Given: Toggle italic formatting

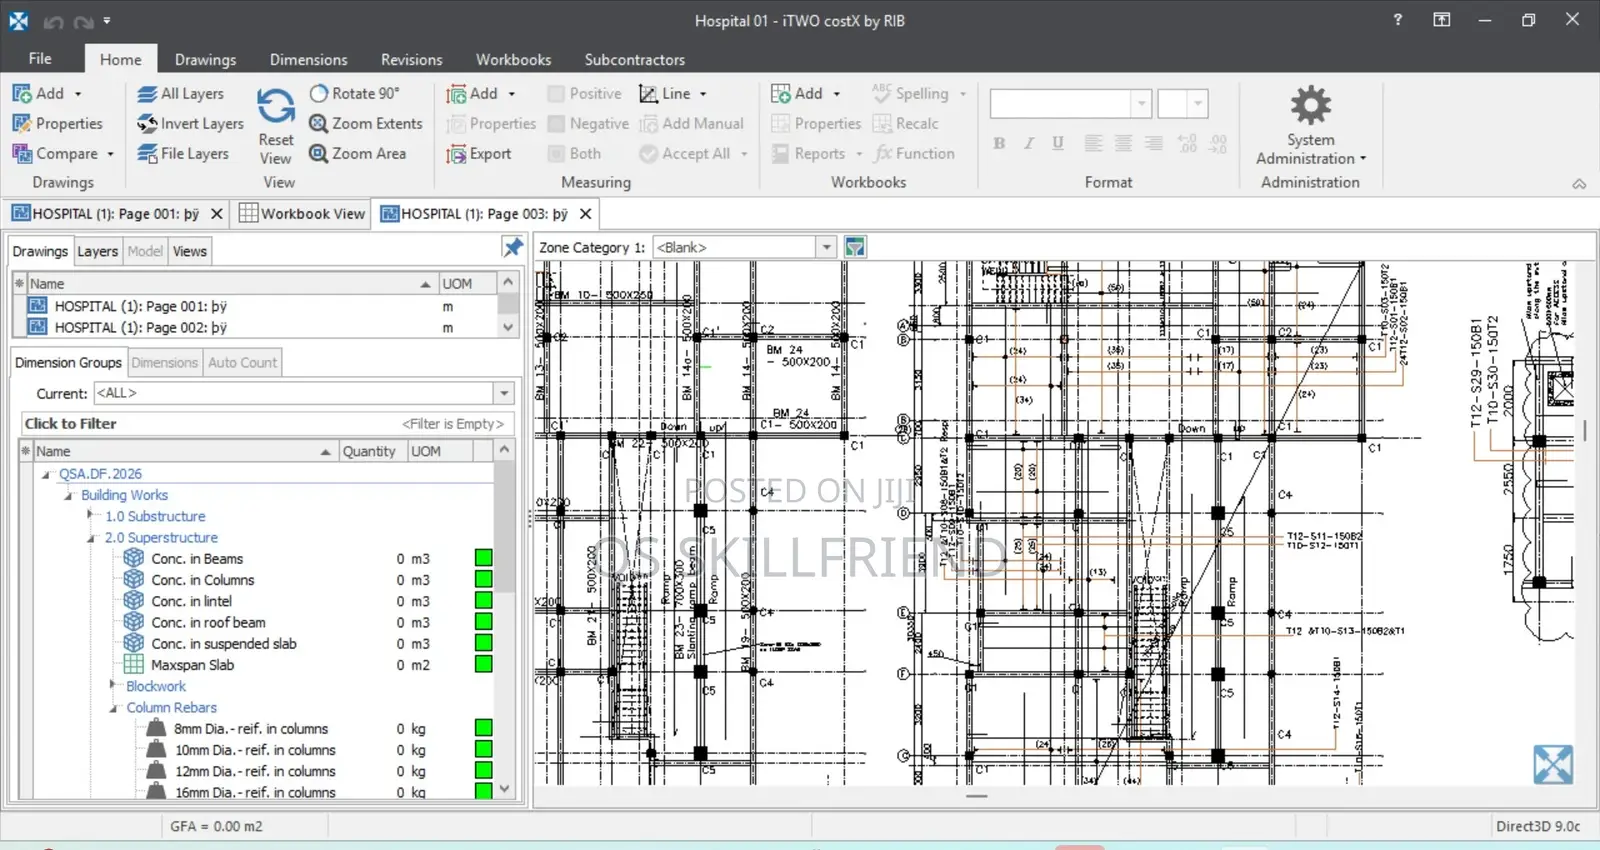Looking at the screenshot, I should pos(1028,144).
